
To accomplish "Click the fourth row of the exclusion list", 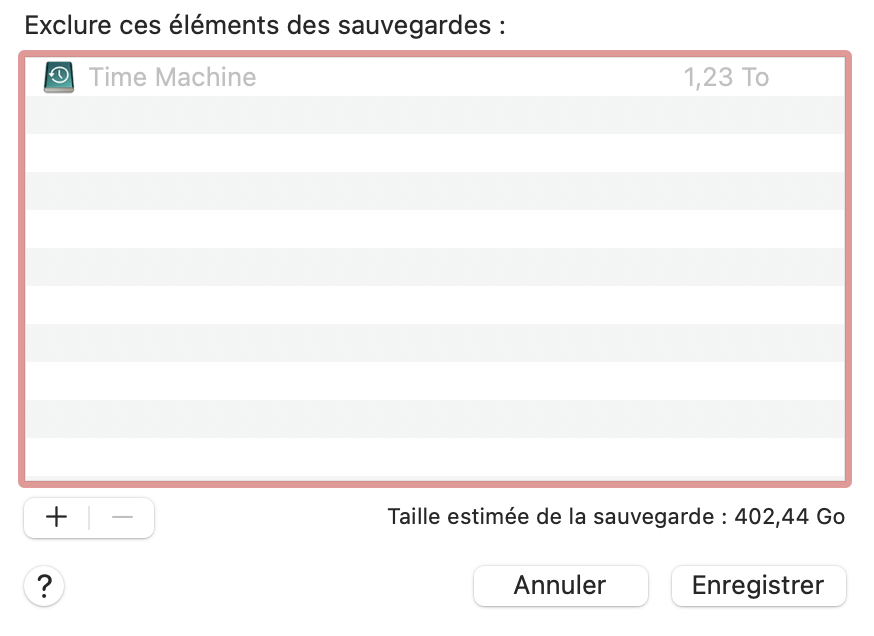I will click(x=435, y=191).
